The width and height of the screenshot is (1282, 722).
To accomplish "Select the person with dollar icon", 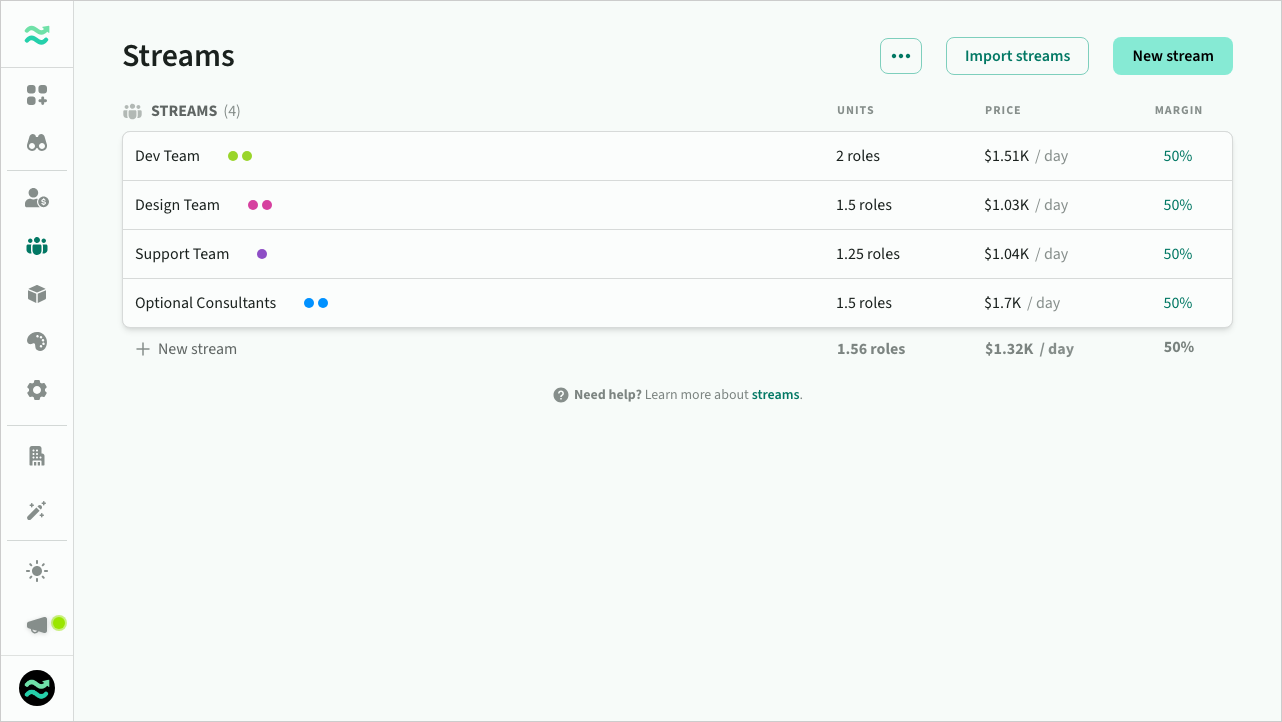I will tap(37, 198).
